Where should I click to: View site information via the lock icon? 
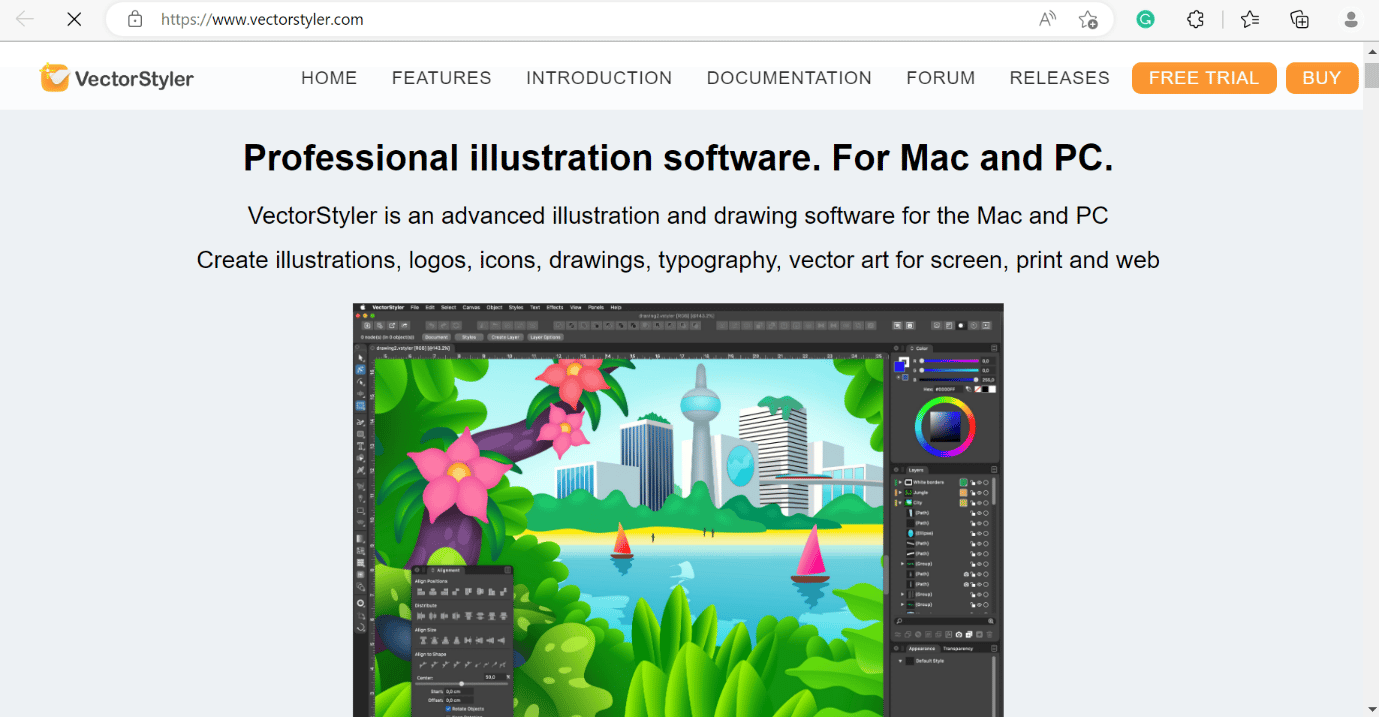[x=135, y=19]
